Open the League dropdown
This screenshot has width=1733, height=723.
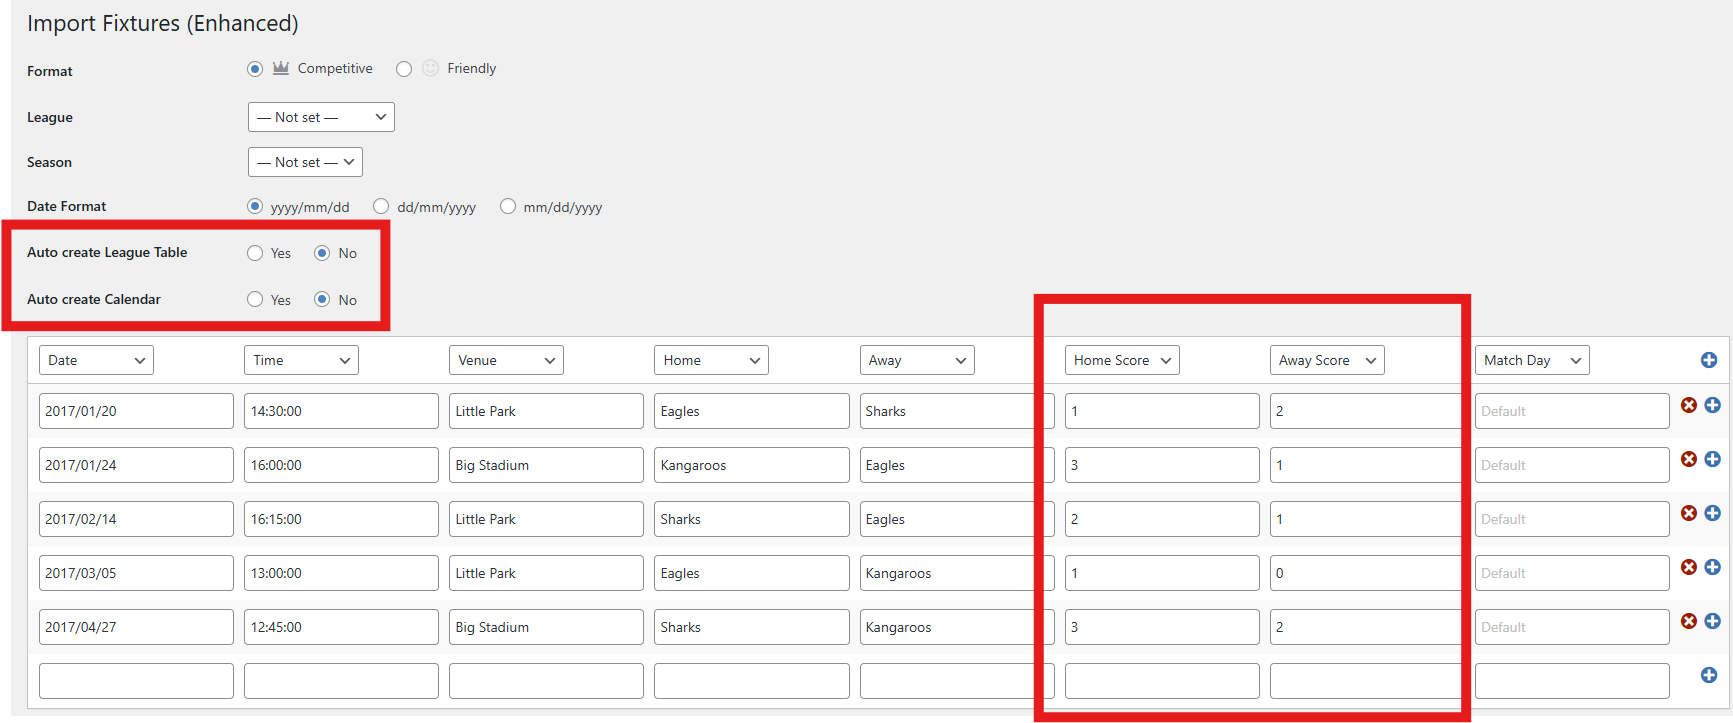coord(321,117)
